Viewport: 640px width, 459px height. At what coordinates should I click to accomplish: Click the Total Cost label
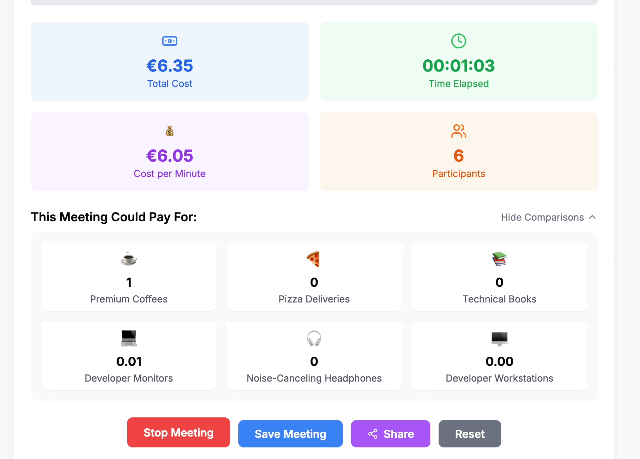tap(169, 84)
